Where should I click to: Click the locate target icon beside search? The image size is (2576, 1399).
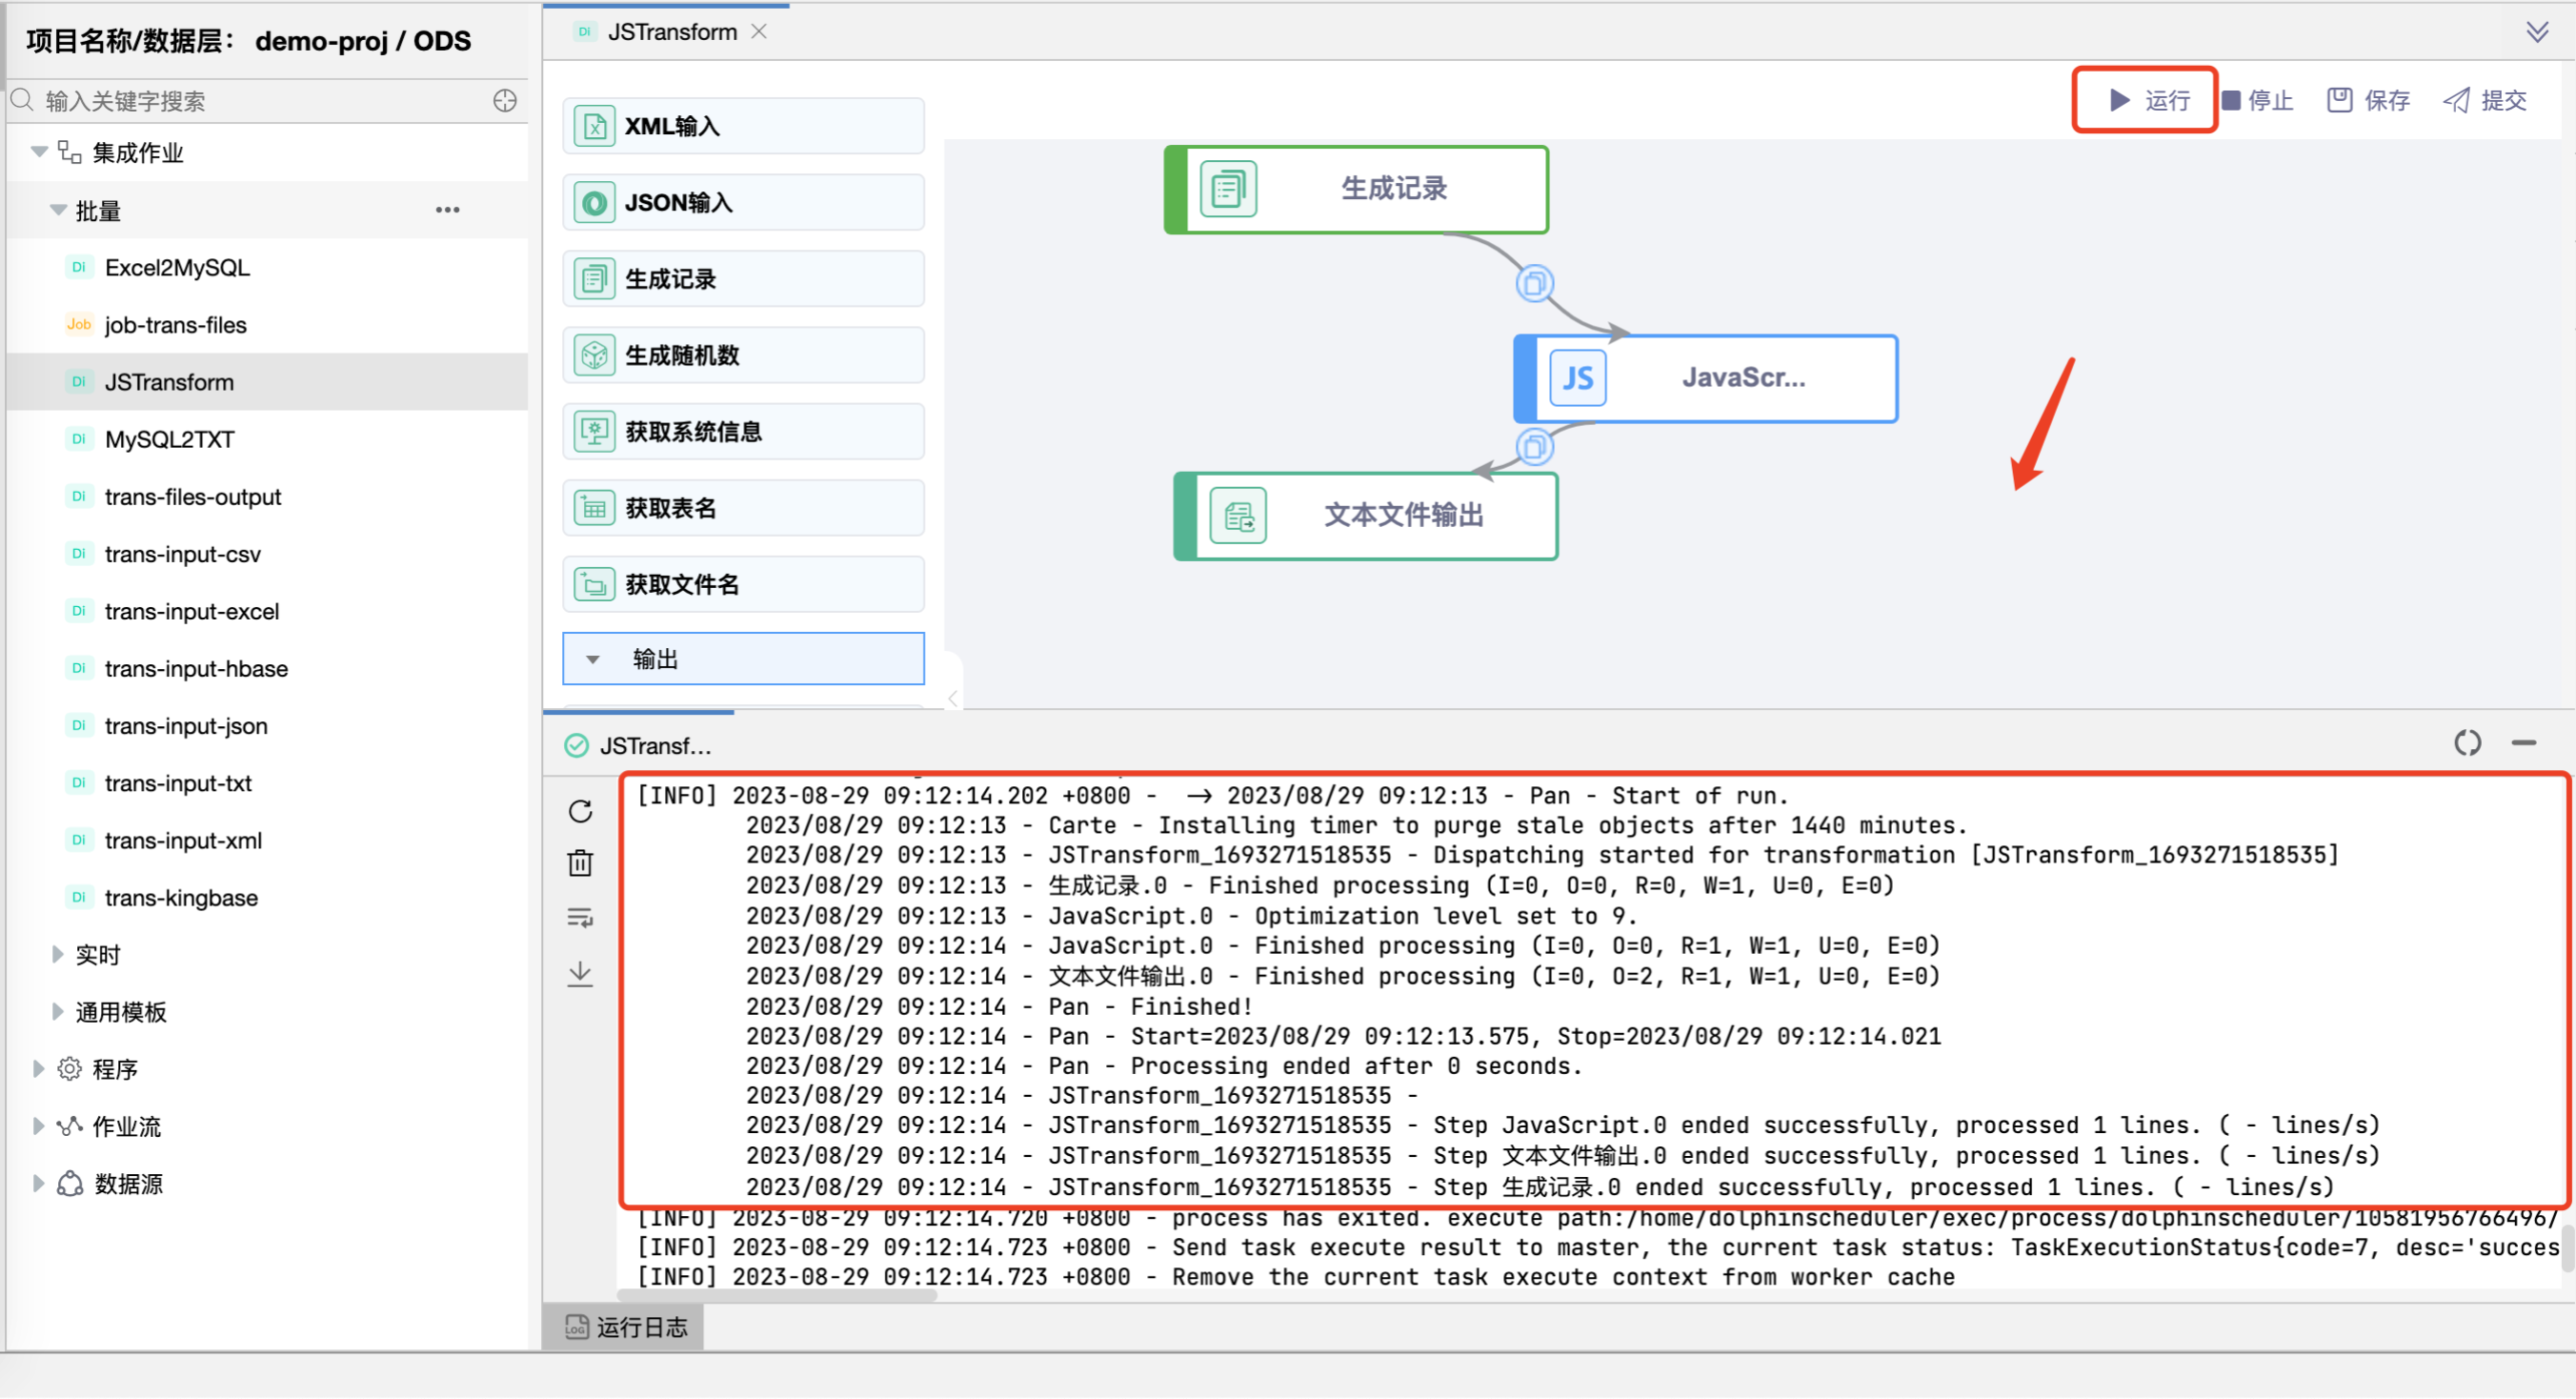(505, 101)
